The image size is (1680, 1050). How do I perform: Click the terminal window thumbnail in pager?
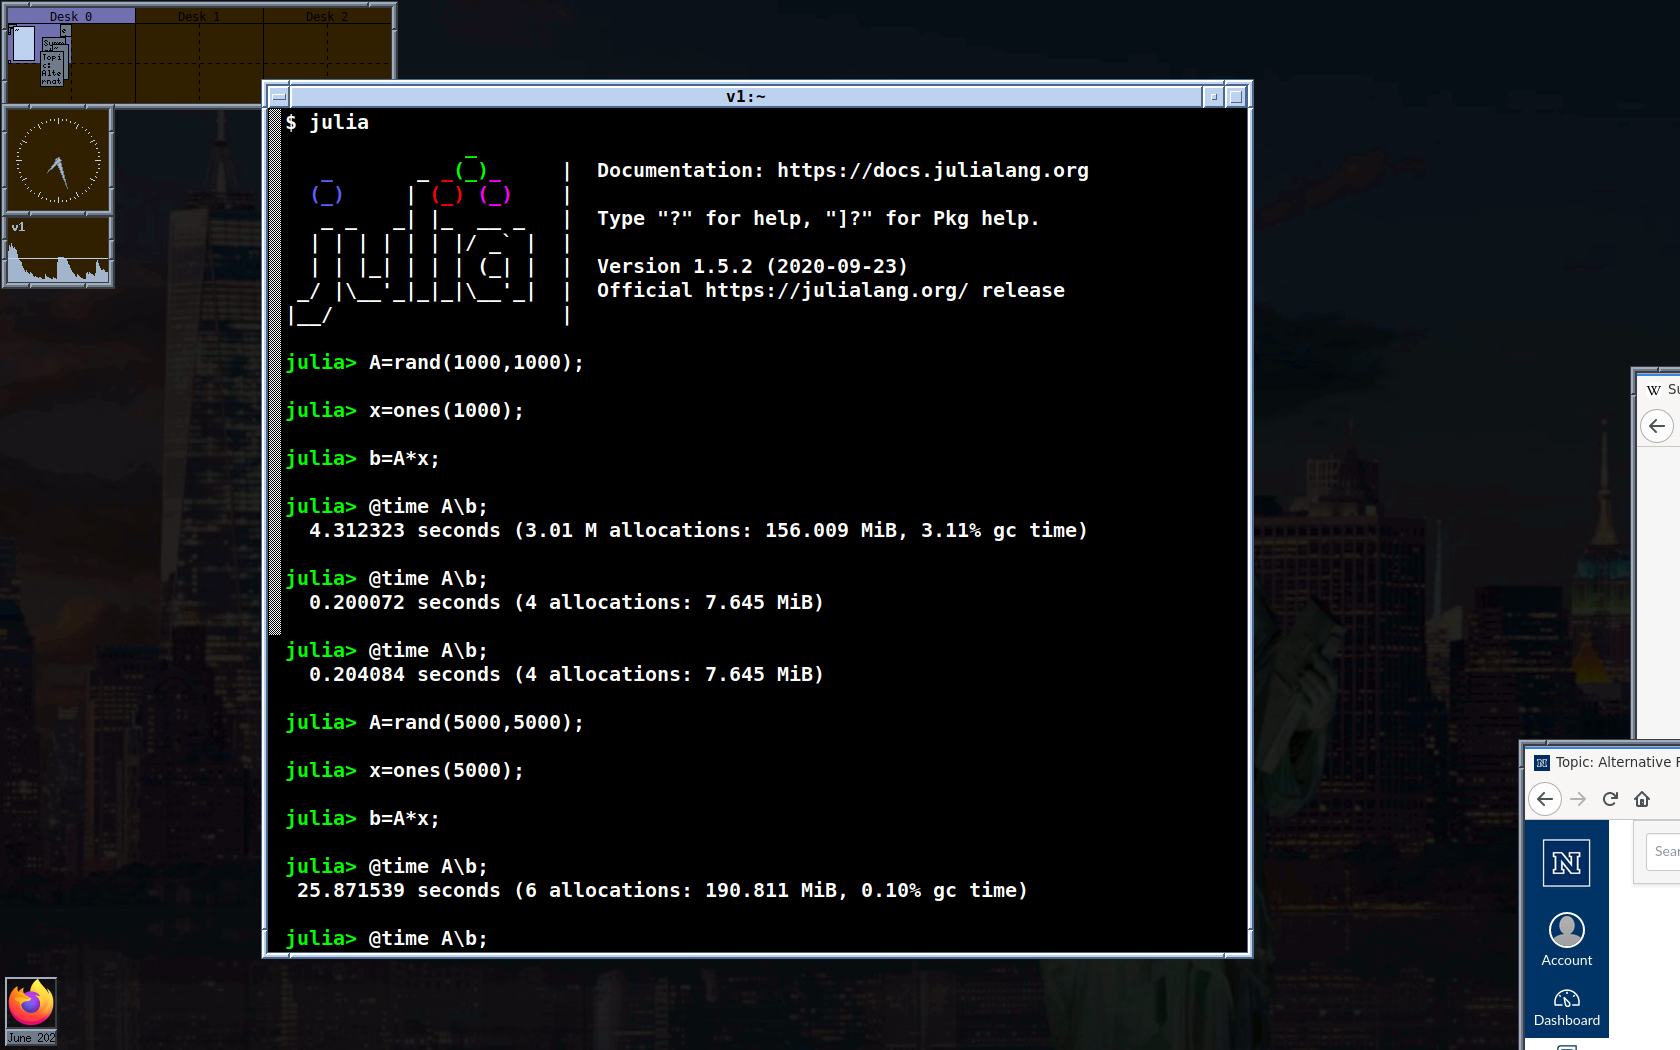[x=23, y=44]
